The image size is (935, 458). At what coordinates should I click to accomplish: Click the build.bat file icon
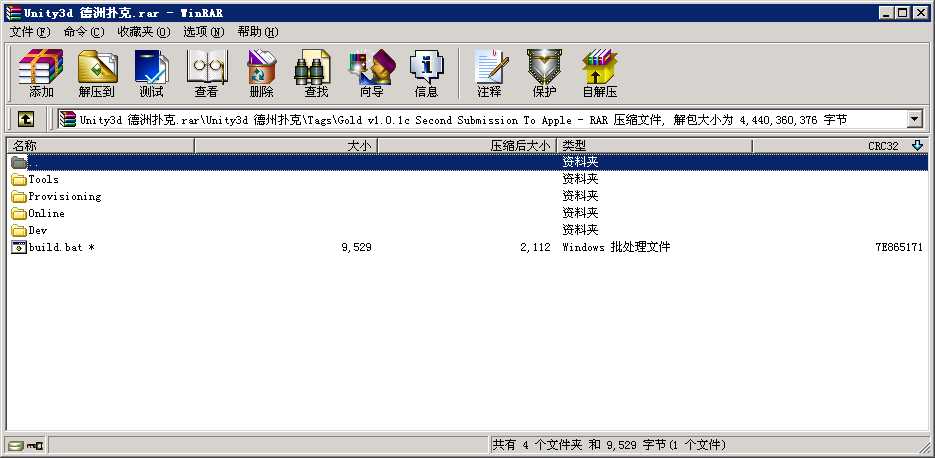pos(19,247)
